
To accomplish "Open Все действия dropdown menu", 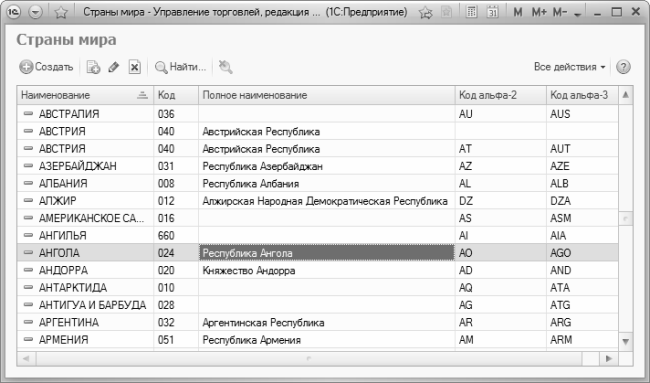I will coord(570,67).
